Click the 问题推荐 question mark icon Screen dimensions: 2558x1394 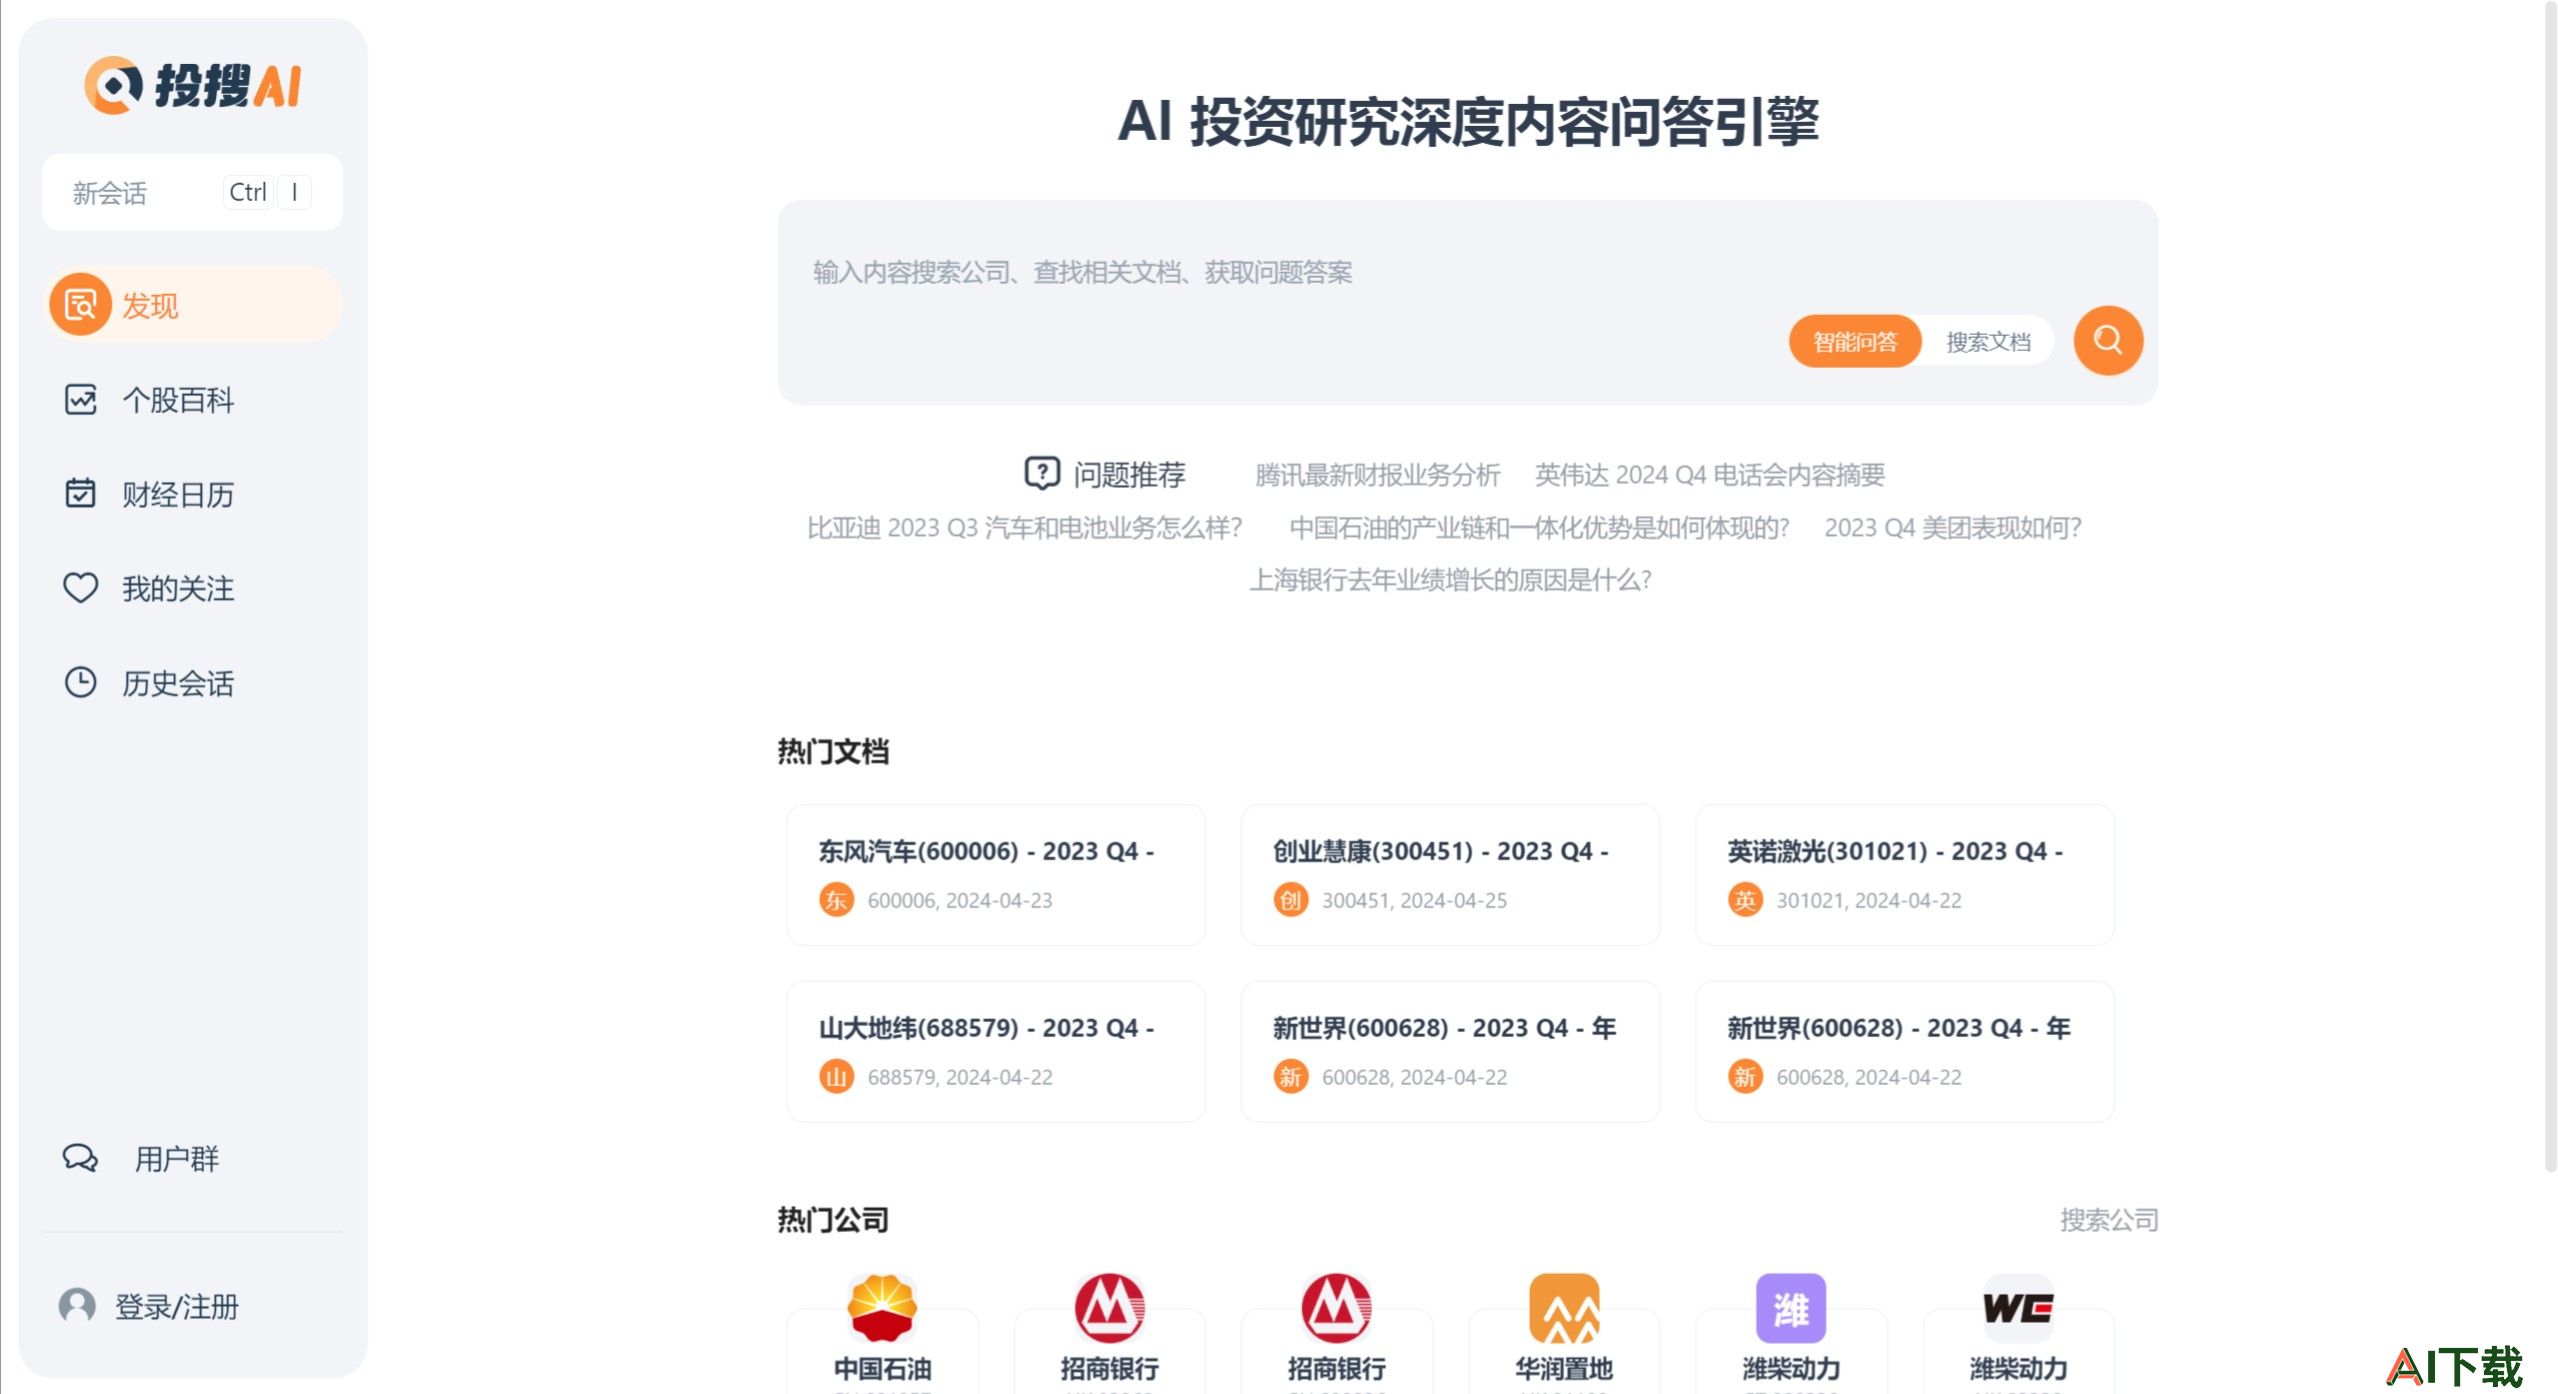point(1042,473)
